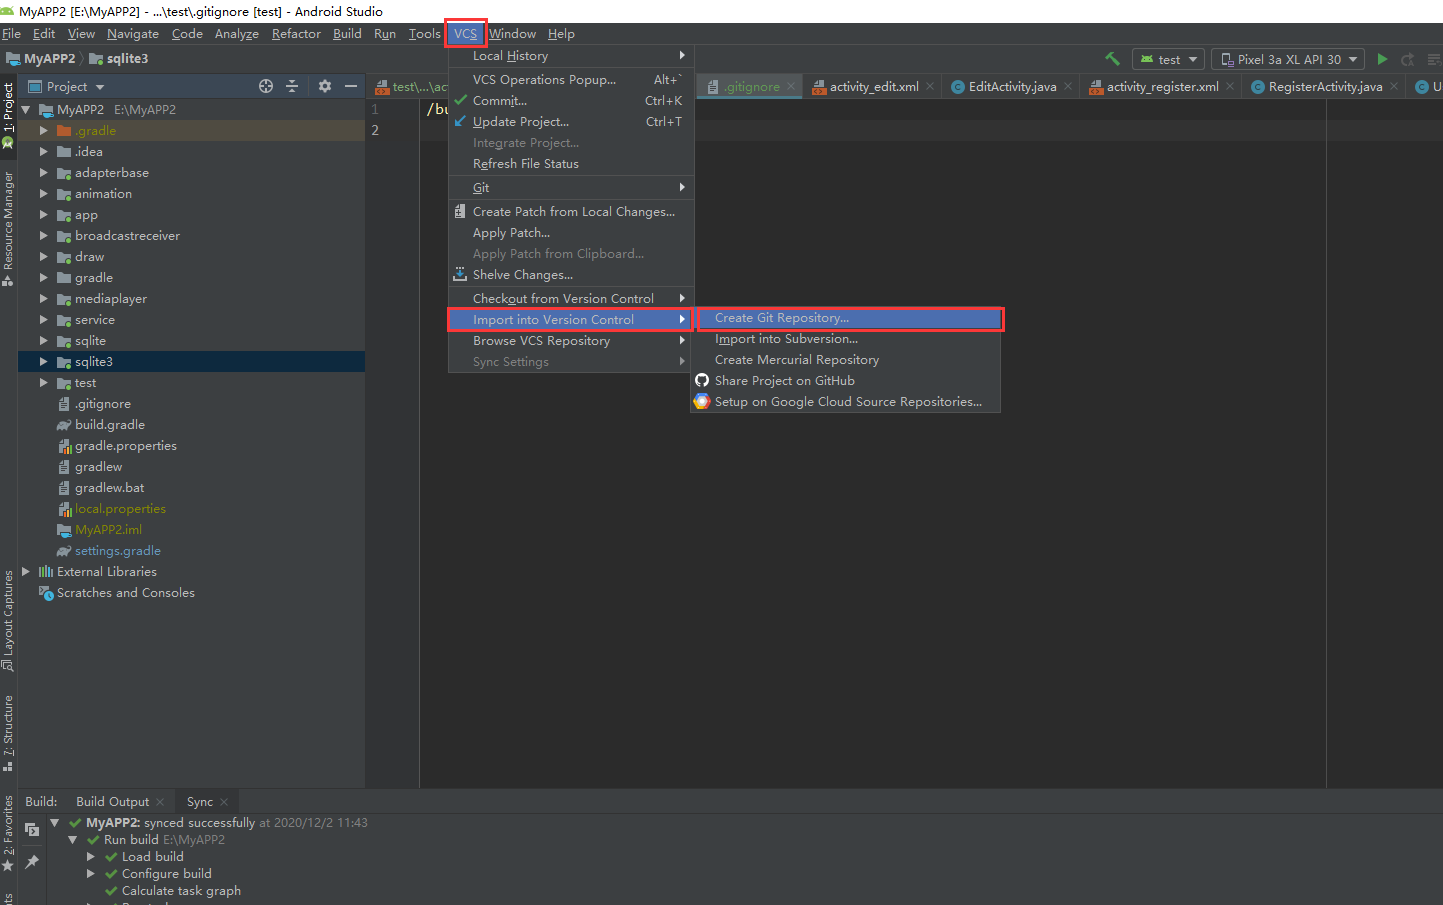Click the locate target icon in Project panel

(266, 86)
